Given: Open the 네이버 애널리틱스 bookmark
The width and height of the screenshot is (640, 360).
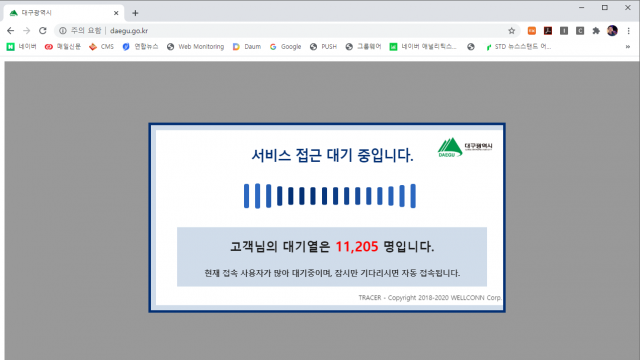Looking at the screenshot, I should pos(423,47).
